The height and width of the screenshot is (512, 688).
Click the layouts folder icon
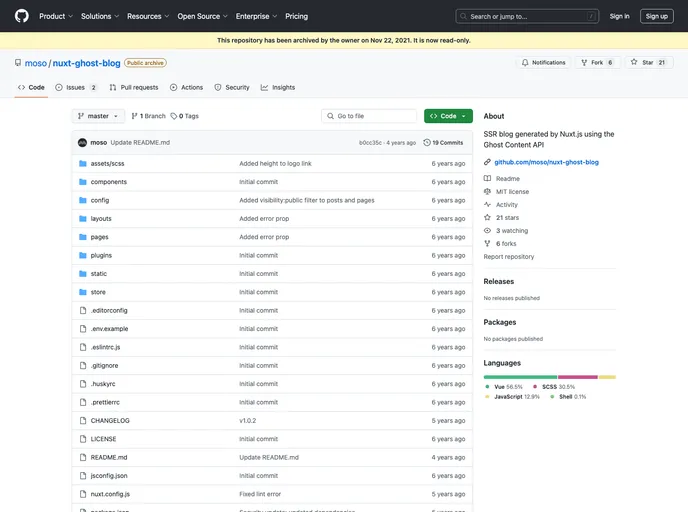click(x=82, y=218)
